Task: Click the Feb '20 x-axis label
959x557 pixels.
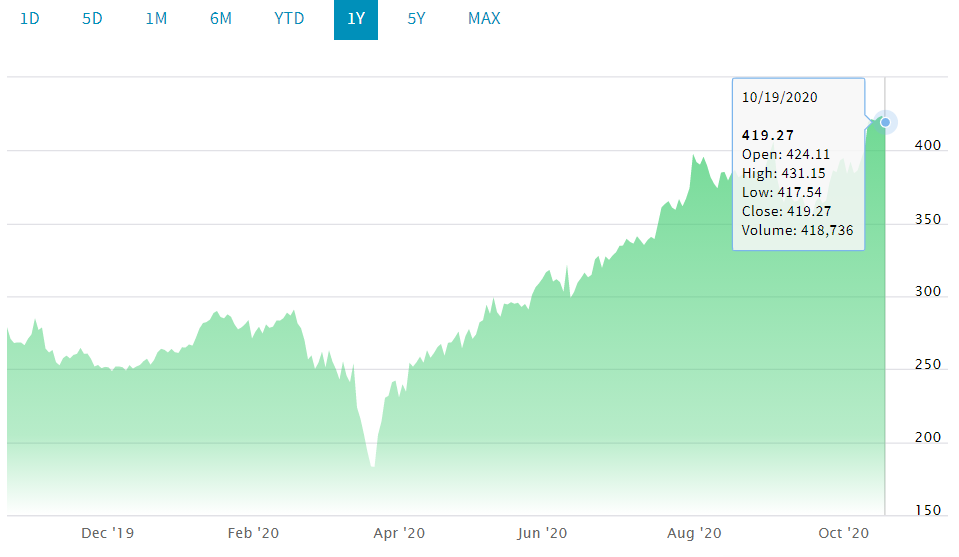Action: (x=254, y=533)
